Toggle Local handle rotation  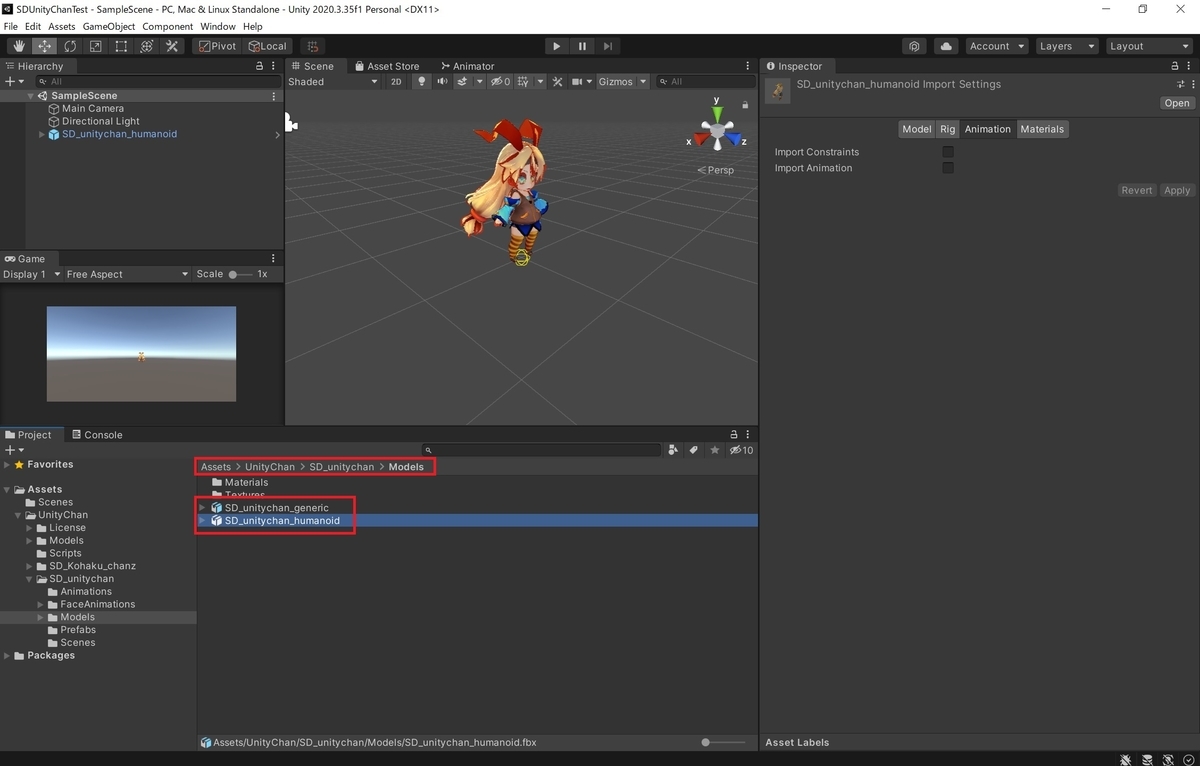[x=267, y=46]
